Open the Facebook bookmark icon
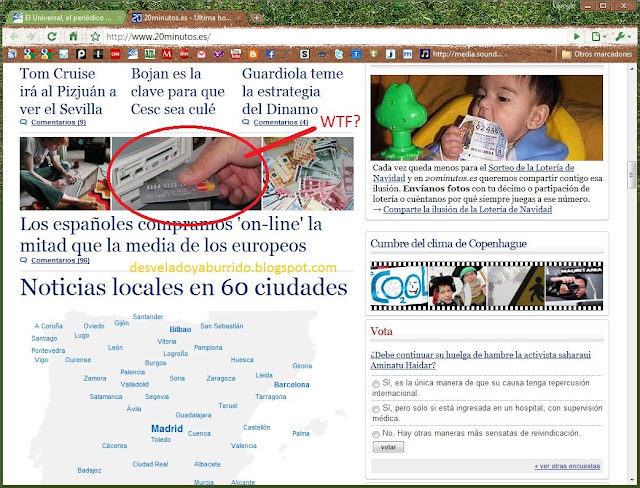Screen dimensions: 640x488 pos(270,54)
